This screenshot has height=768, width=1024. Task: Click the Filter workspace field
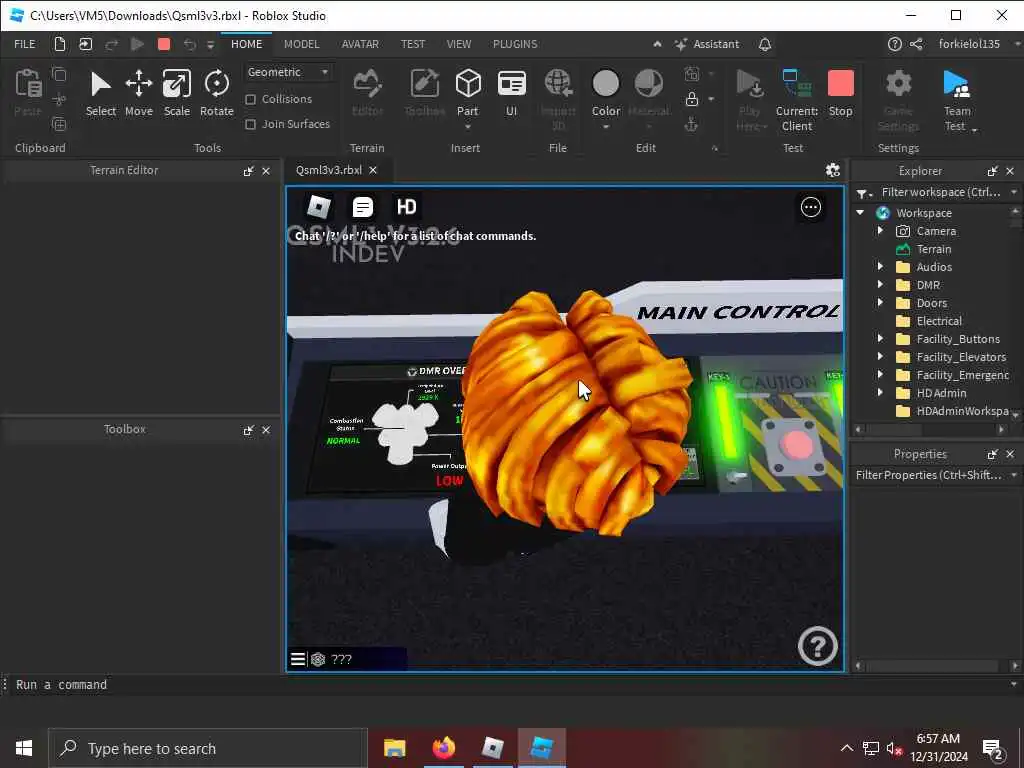click(x=940, y=192)
